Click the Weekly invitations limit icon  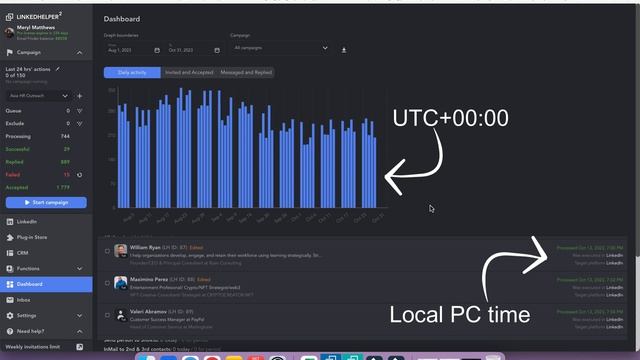pyautogui.click(x=80, y=347)
